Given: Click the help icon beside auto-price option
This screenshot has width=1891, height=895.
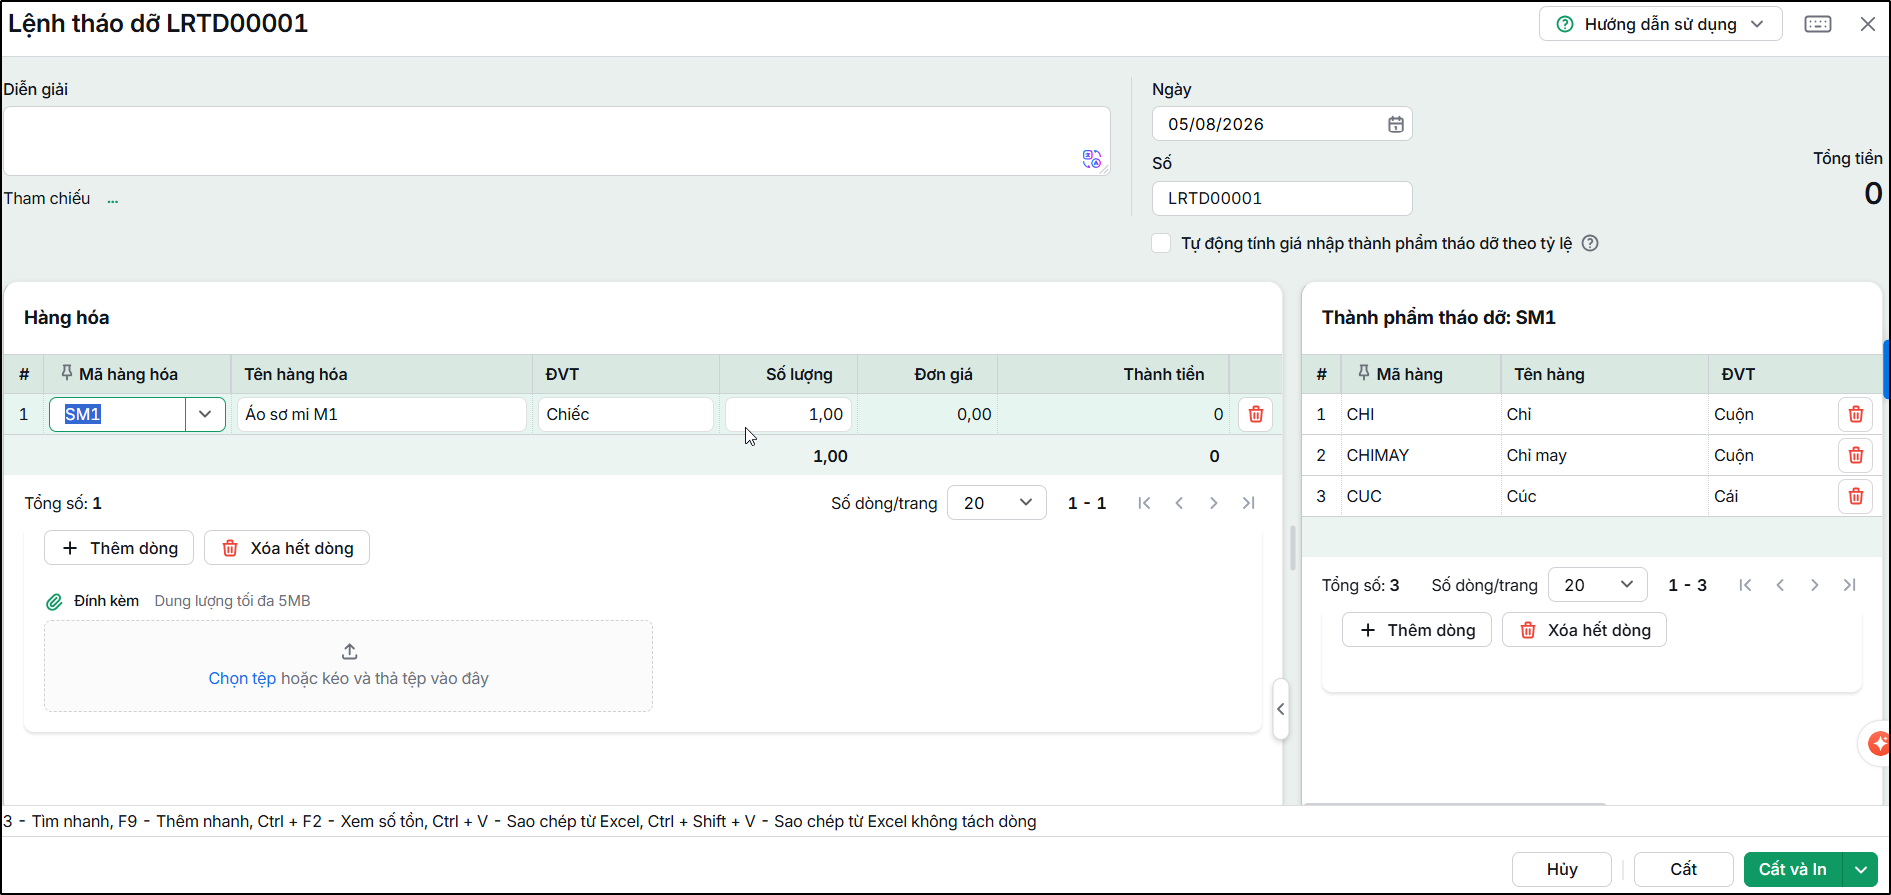Looking at the screenshot, I should (x=1590, y=243).
